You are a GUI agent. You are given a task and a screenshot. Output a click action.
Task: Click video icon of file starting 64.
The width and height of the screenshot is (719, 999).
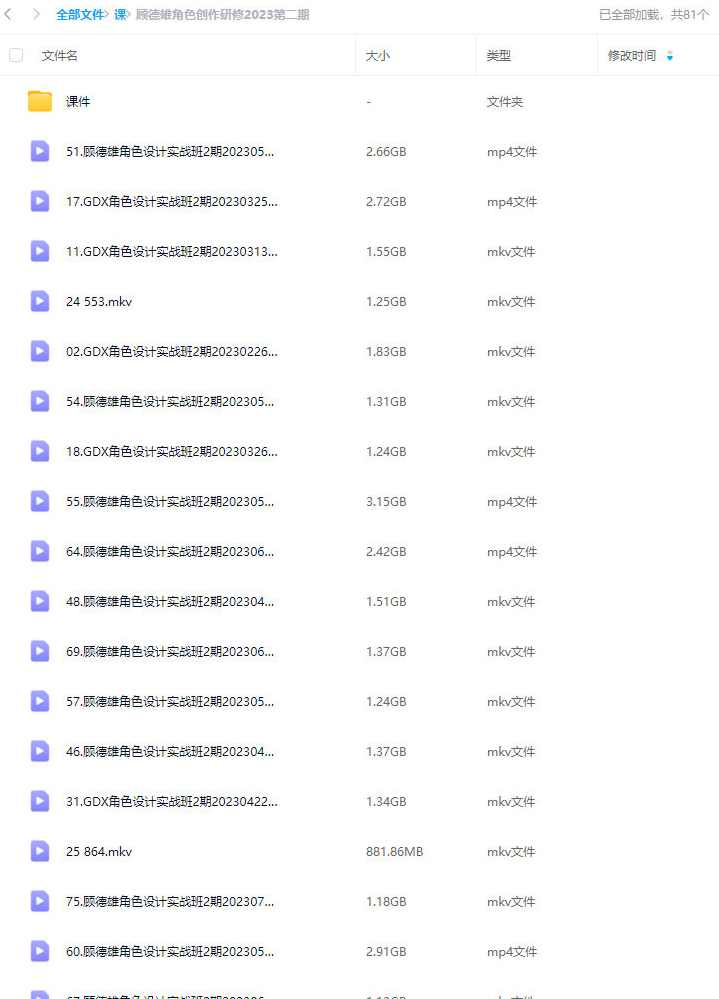click(x=39, y=551)
